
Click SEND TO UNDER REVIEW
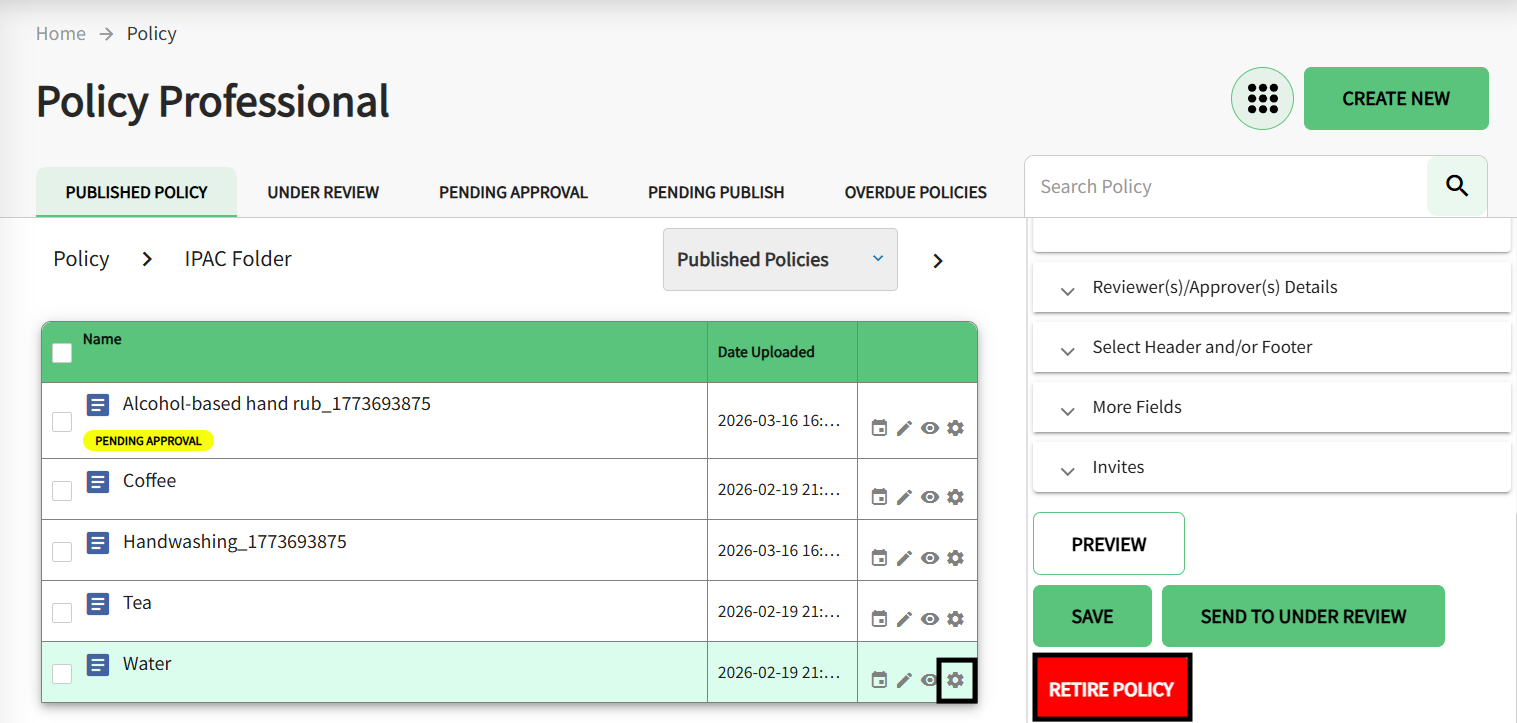(x=1302, y=616)
